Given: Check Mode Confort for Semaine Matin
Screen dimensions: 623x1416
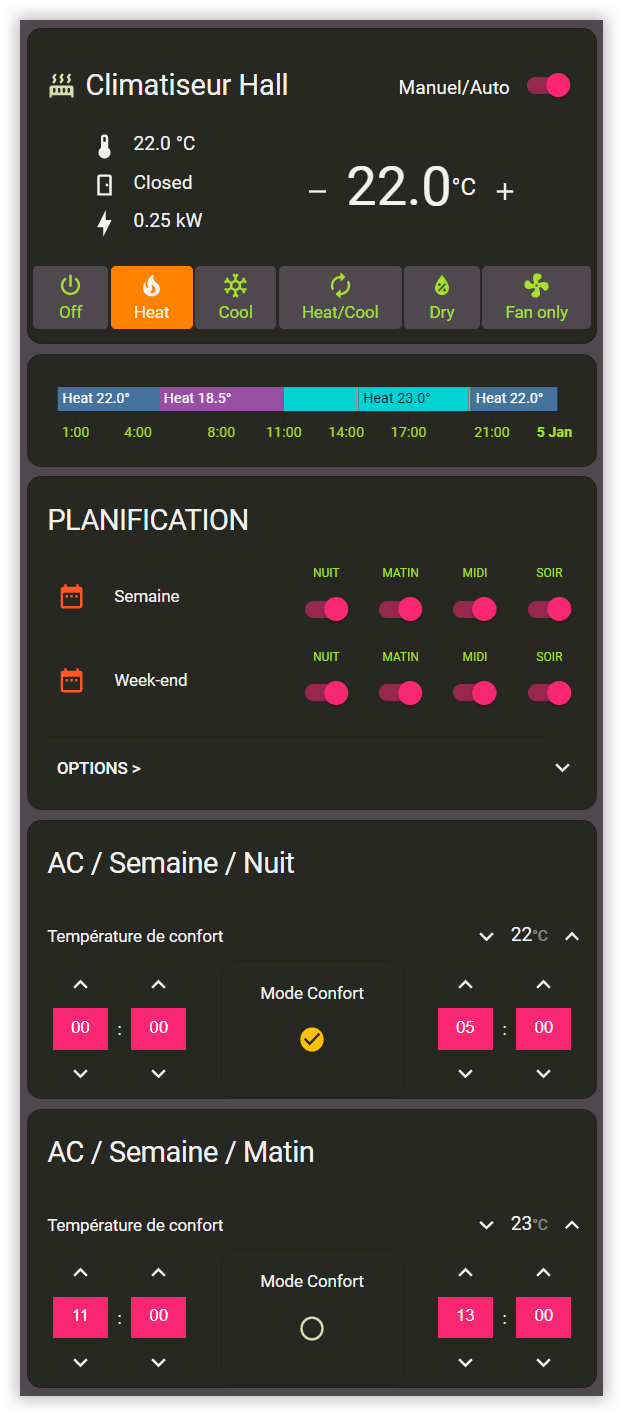Looking at the screenshot, I should [312, 1328].
